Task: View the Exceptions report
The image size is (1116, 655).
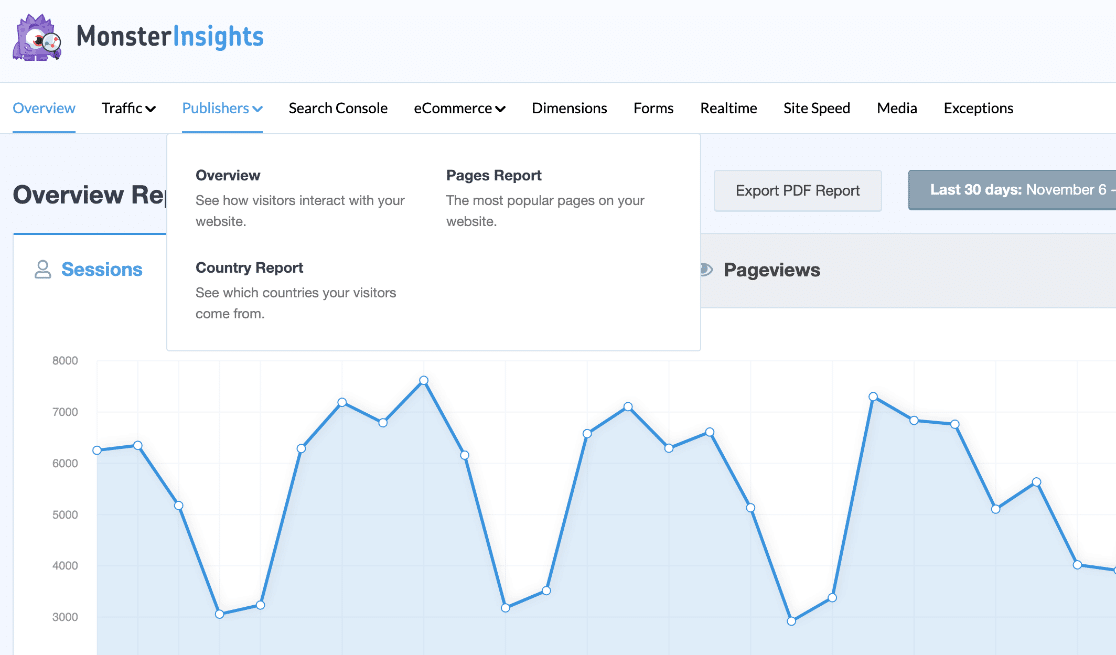Action: click(x=978, y=107)
